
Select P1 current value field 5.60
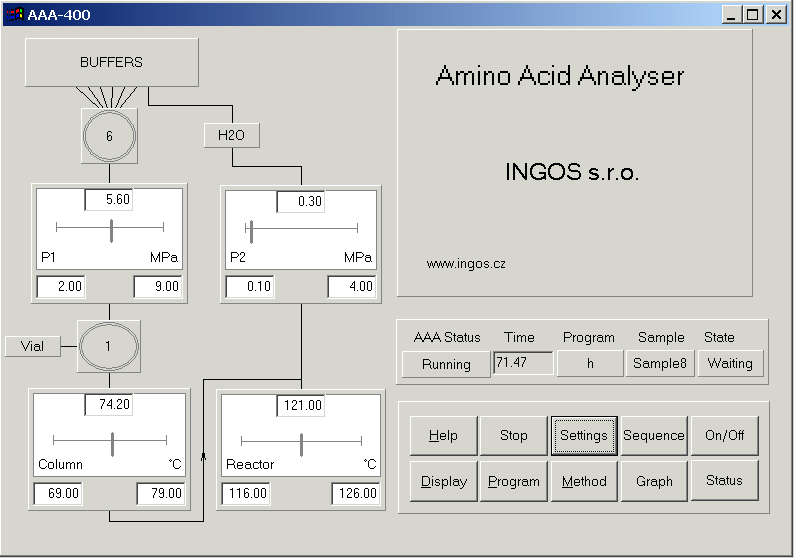(108, 200)
